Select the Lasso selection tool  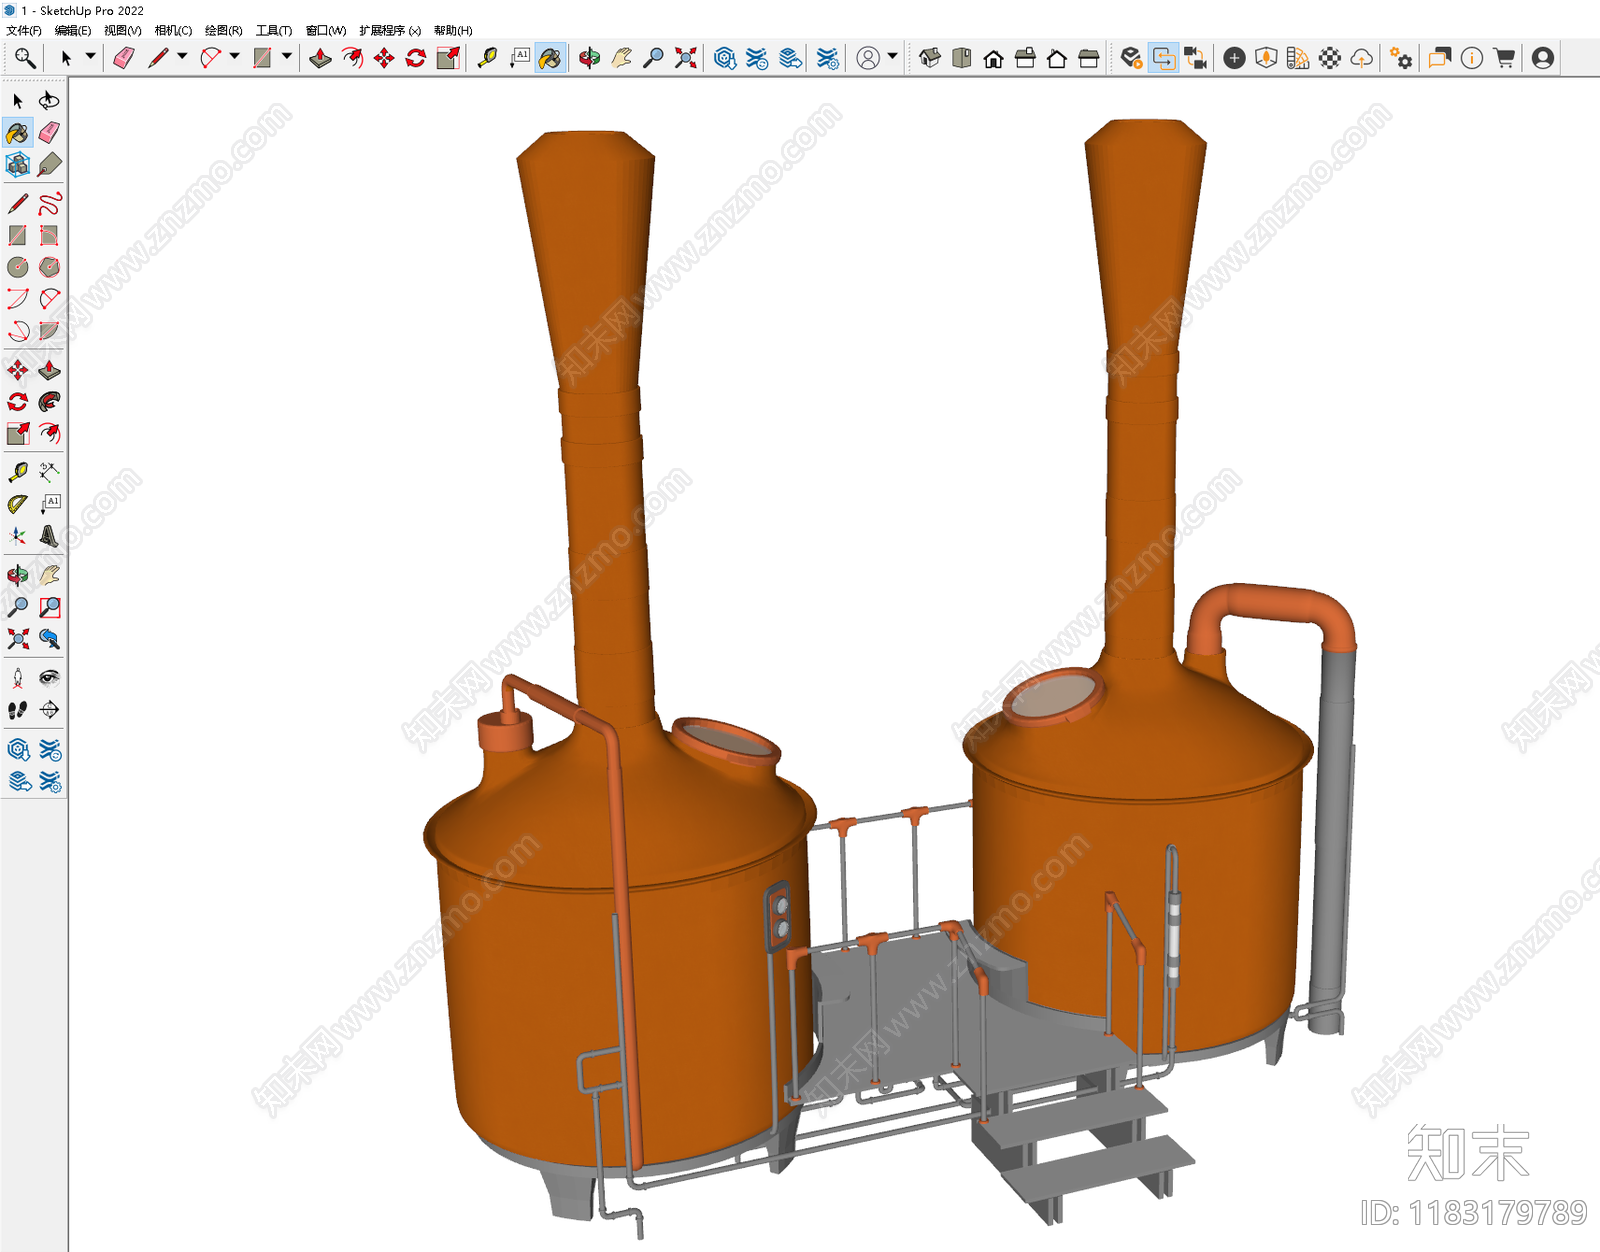point(49,101)
